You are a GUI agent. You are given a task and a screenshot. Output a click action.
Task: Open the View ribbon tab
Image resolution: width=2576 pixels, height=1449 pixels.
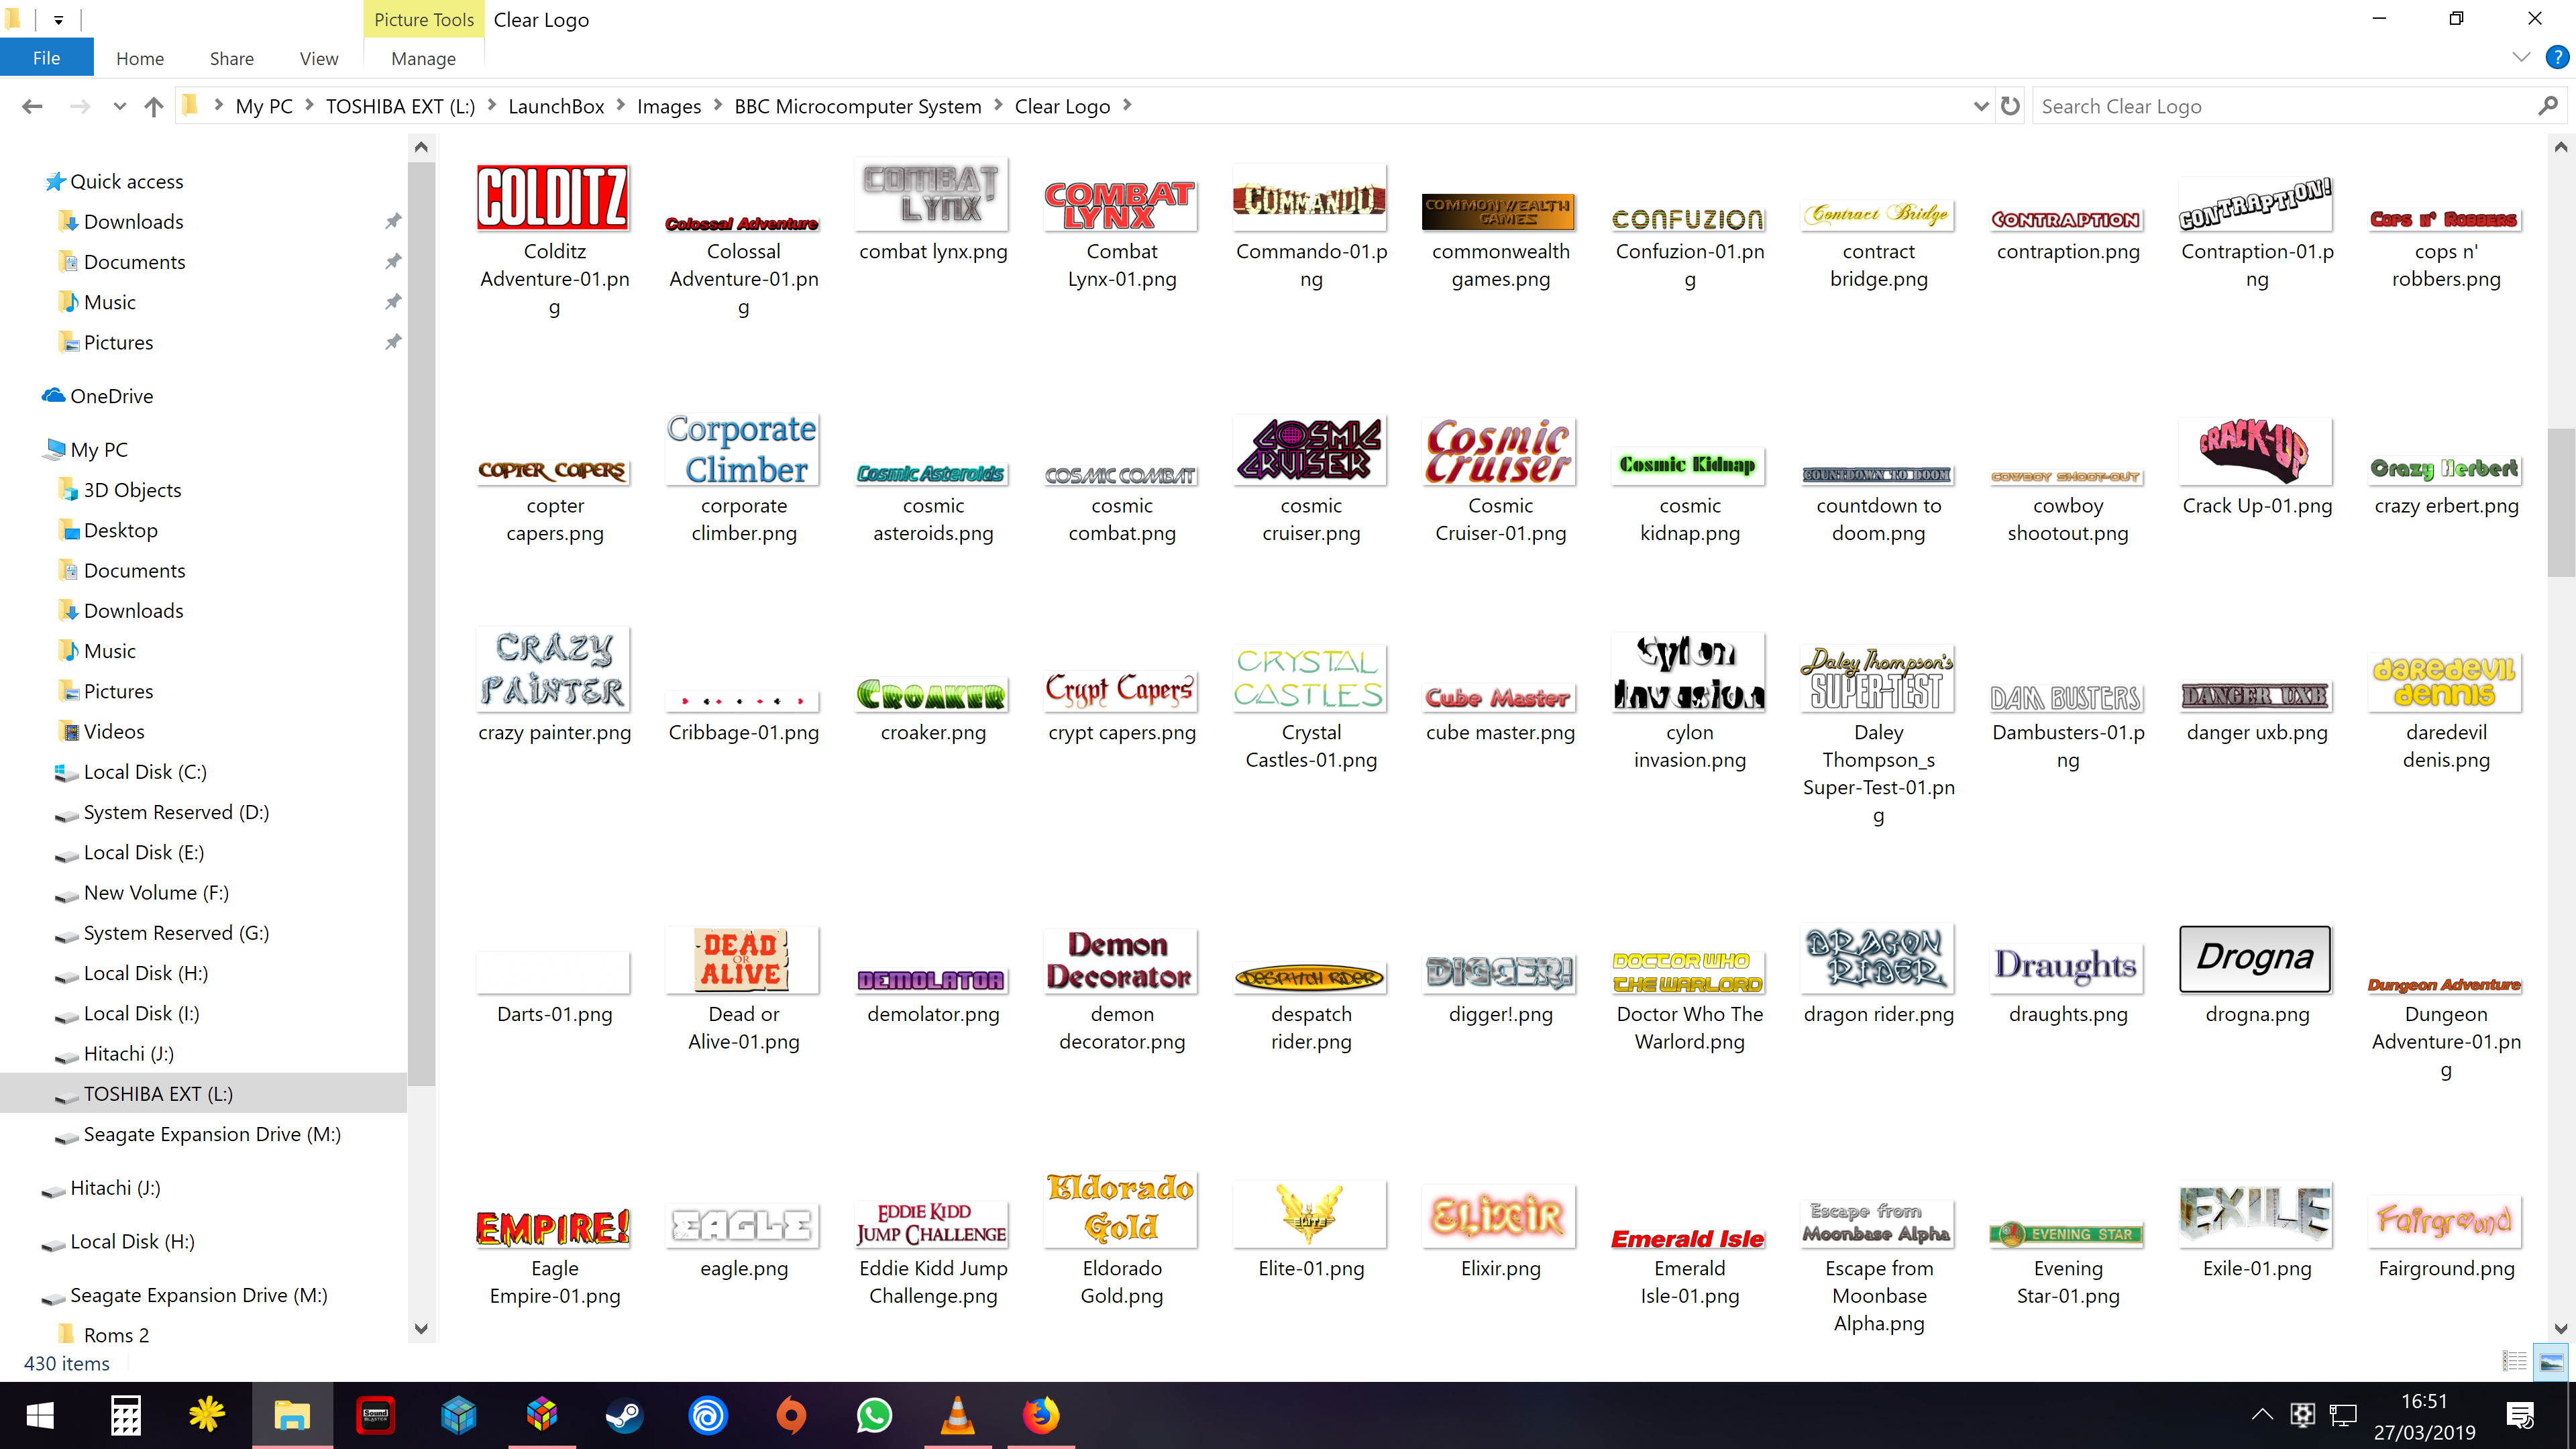(319, 58)
